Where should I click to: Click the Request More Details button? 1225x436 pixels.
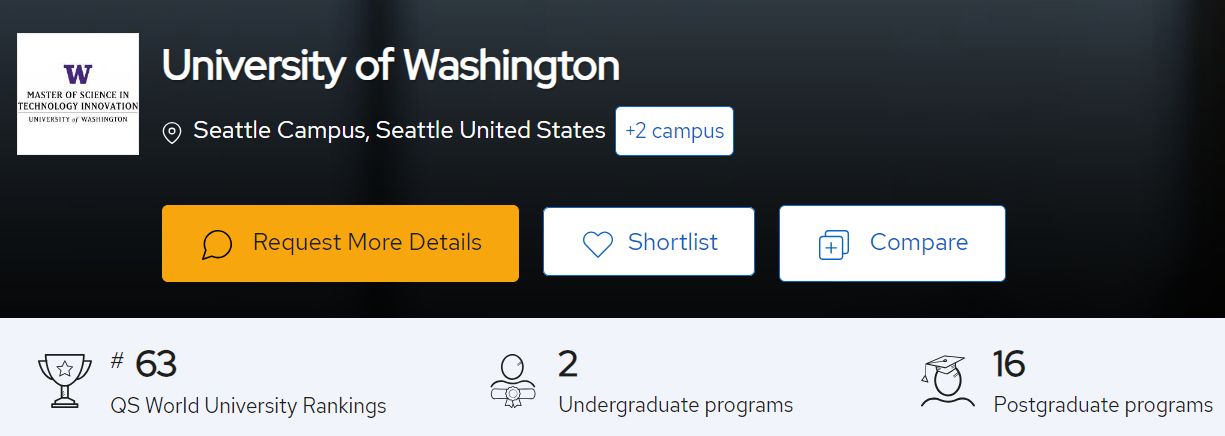(340, 243)
